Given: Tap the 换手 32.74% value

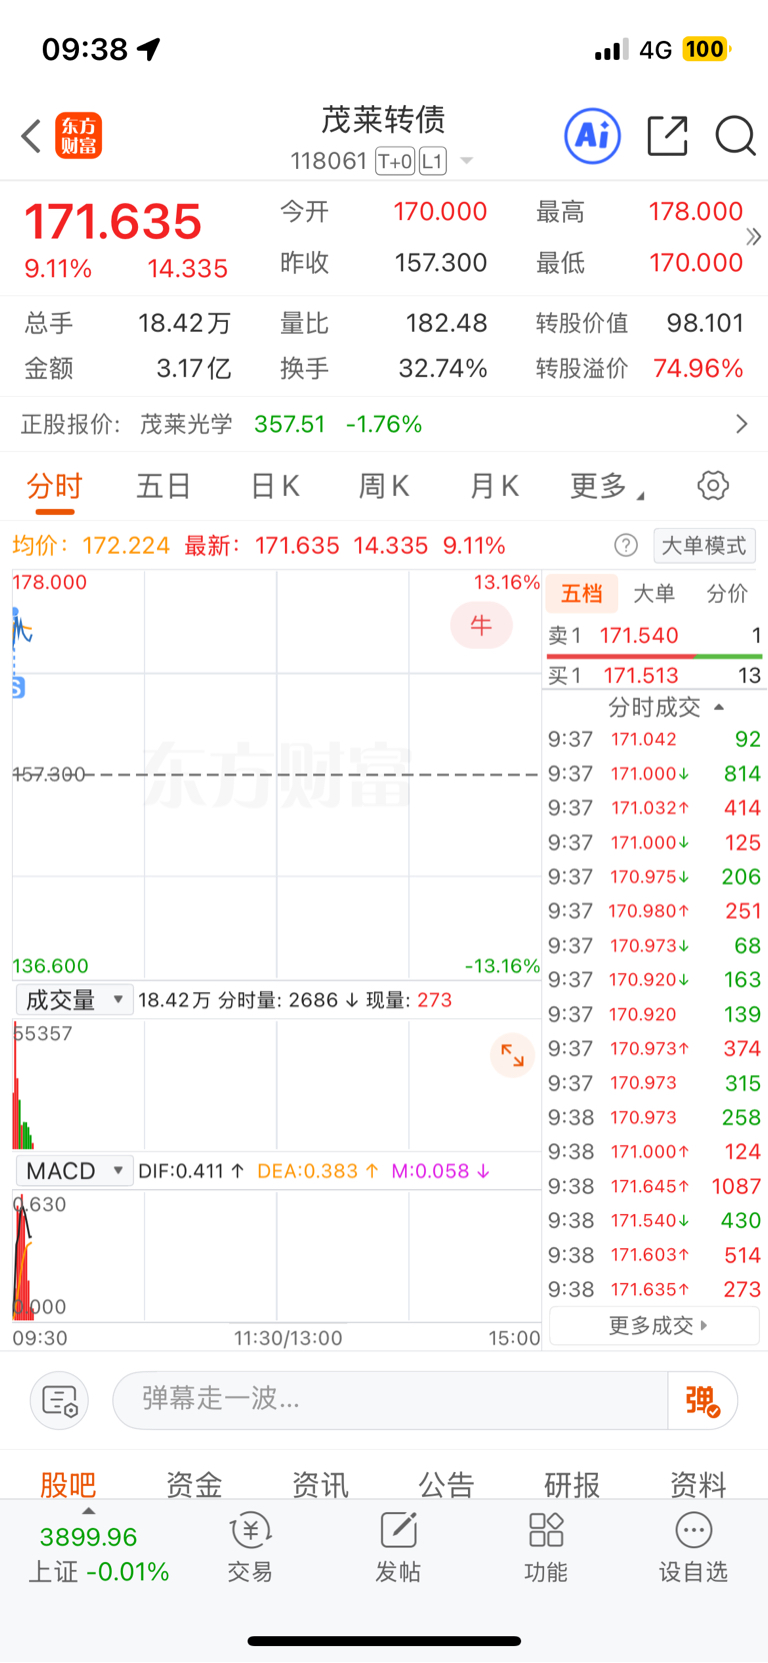Looking at the screenshot, I should (x=443, y=369).
